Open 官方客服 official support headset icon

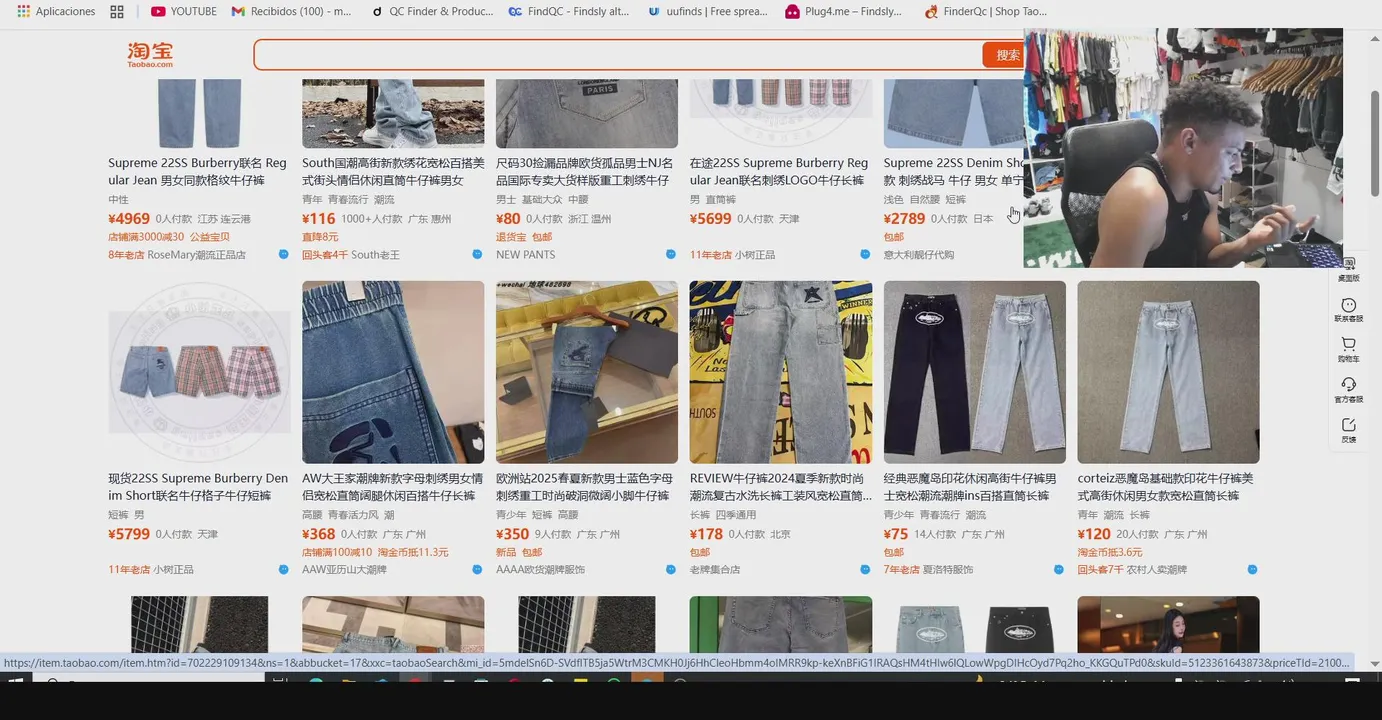tap(1348, 390)
